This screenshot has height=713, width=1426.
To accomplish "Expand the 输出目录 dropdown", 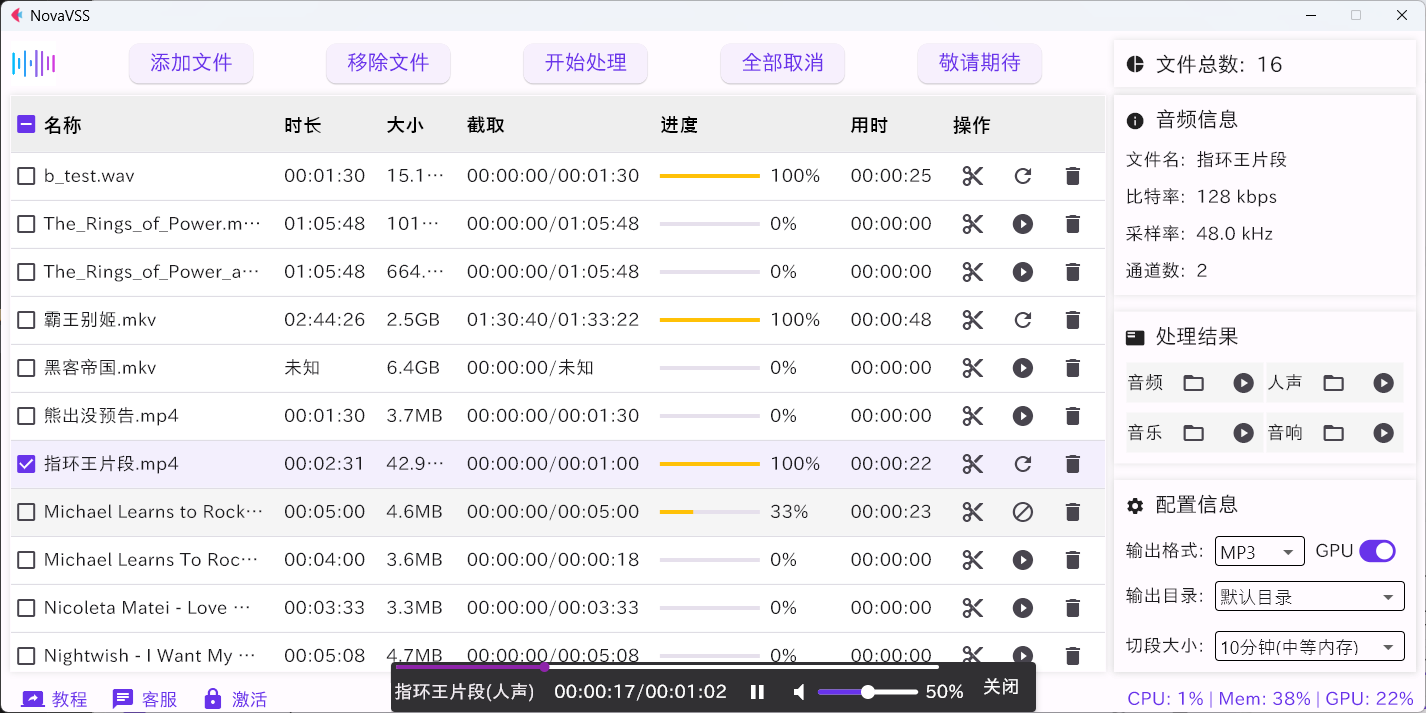I will click(1309, 597).
